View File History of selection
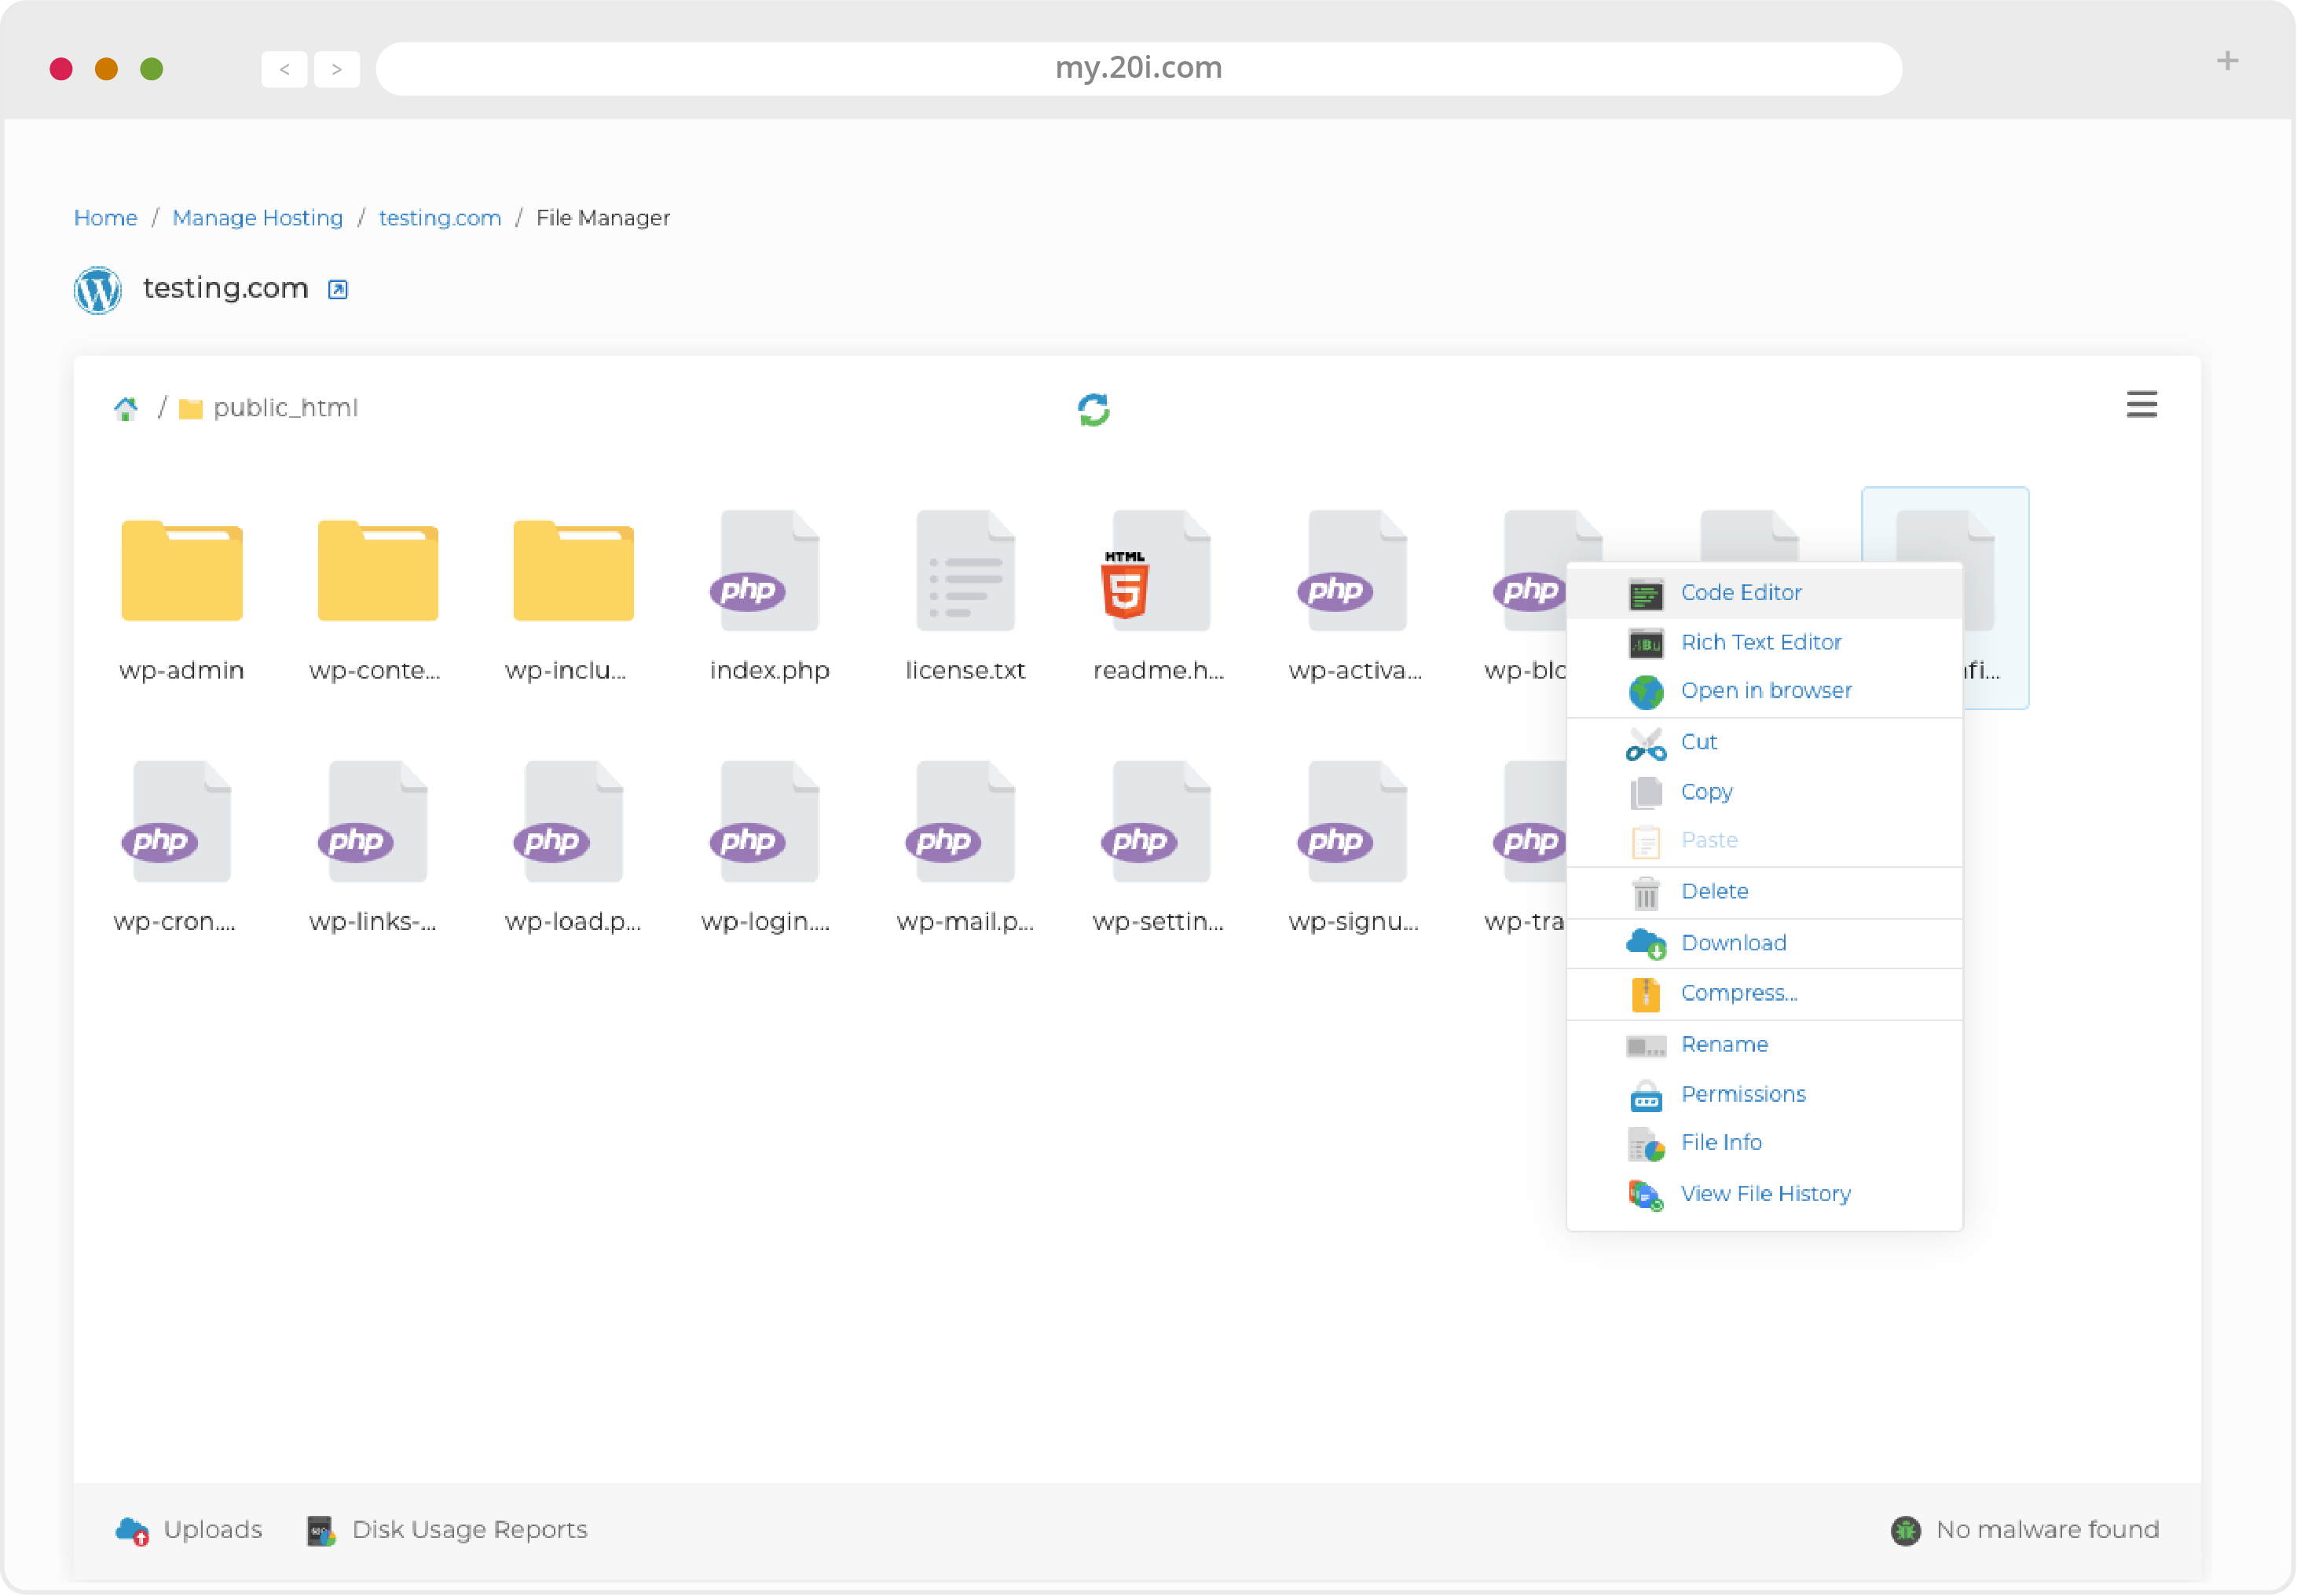2297x1596 pixels. (x=1764, y=1193)
